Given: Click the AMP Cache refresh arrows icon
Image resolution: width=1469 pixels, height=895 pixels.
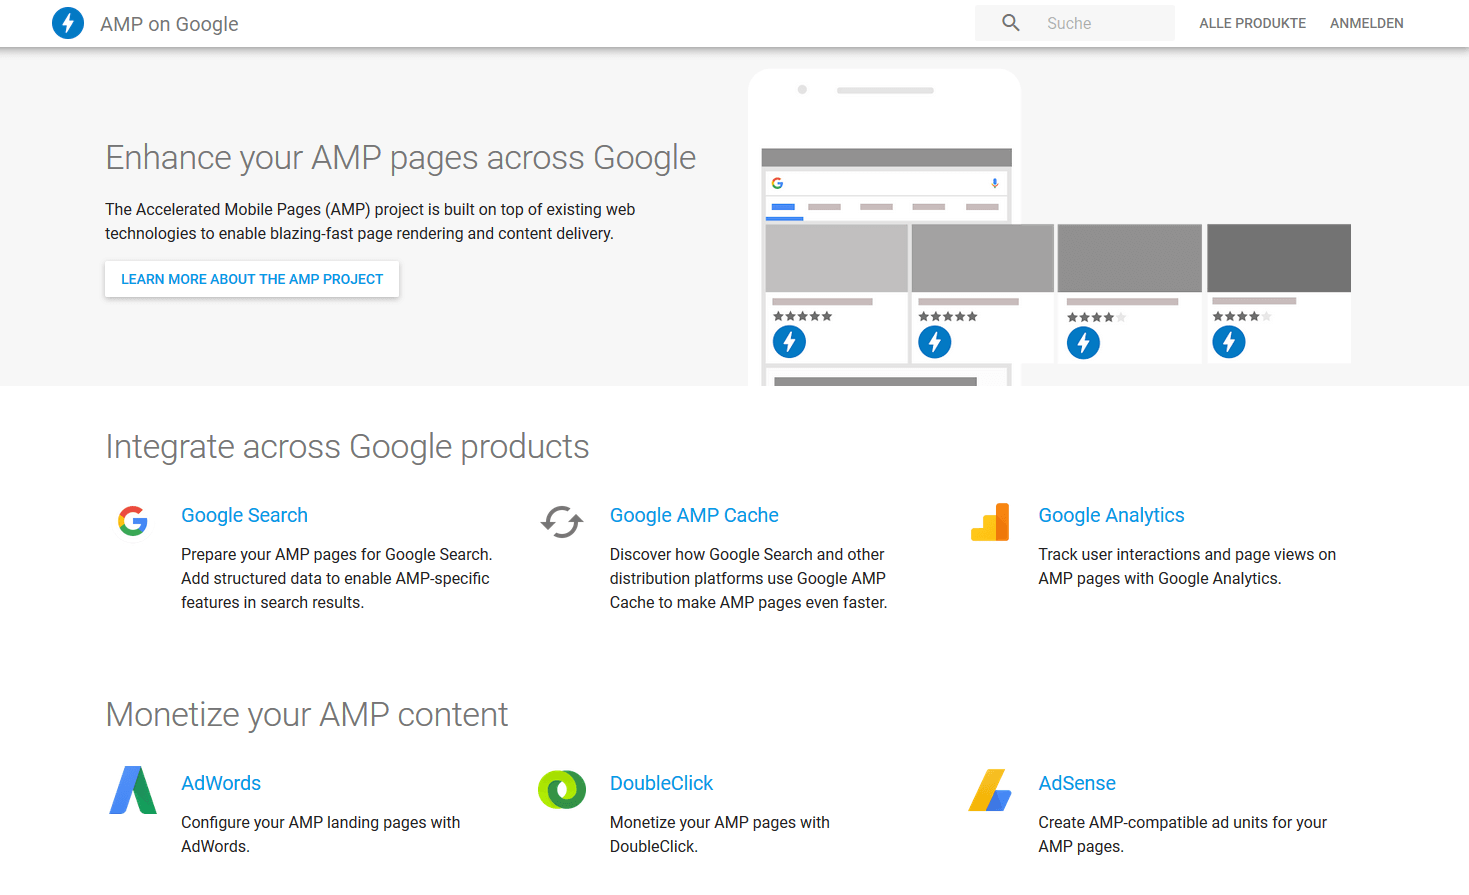Looking at the screenshot, I should coord(562,521).
